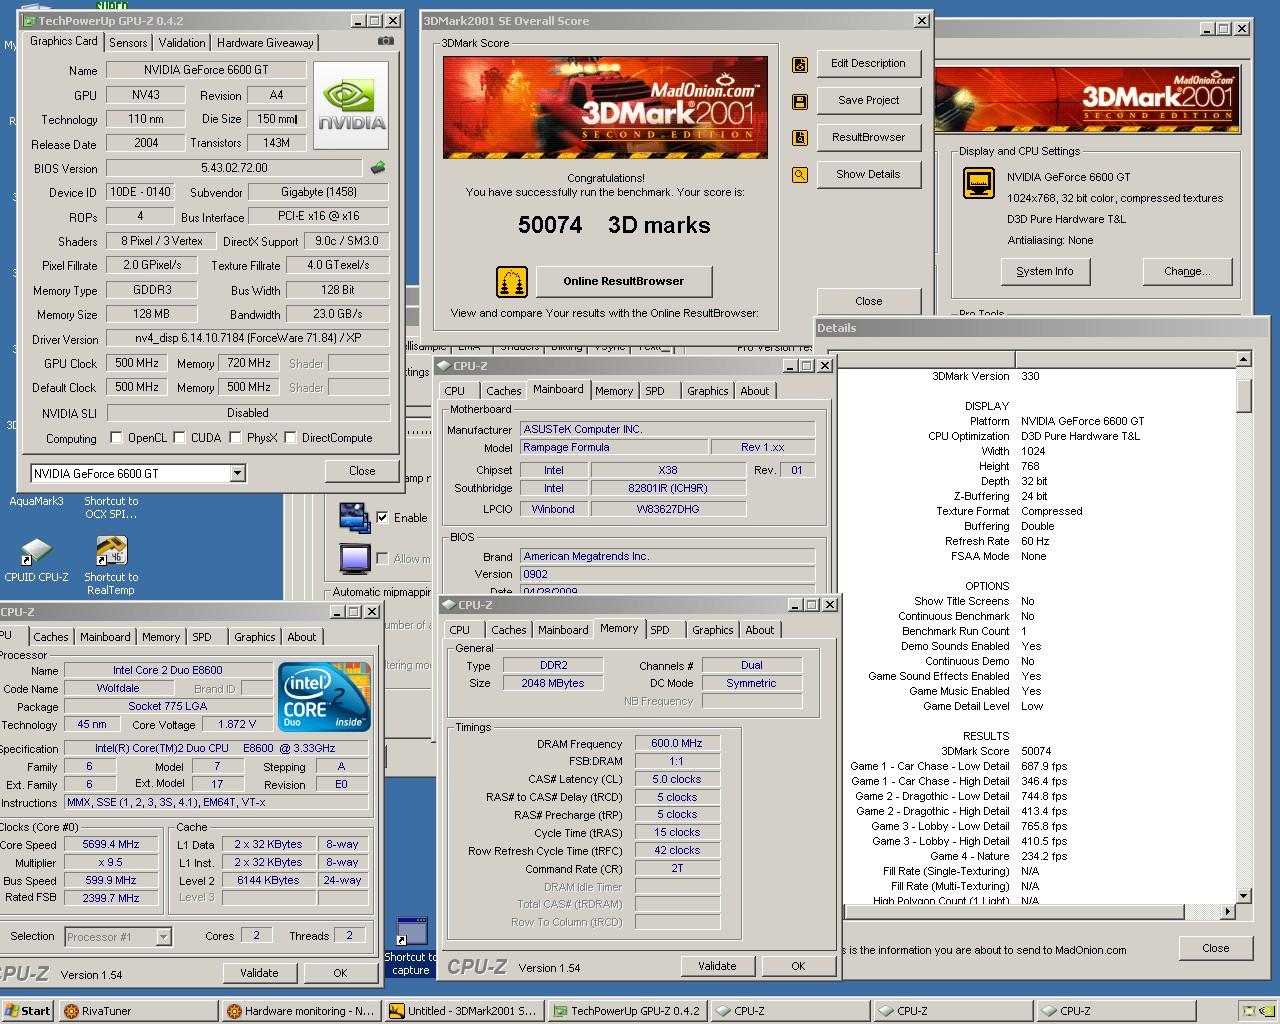The image size is (1280, 1024).
Task: Click Validate in CPU-Z processor window
Action: [x=259, y=973]
